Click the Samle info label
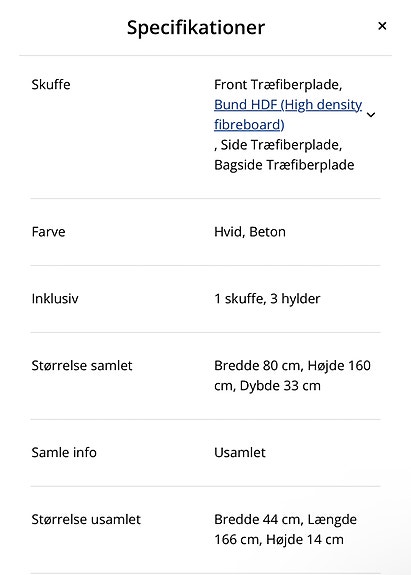Screen dimensions: 411x575 click(64, 452)
